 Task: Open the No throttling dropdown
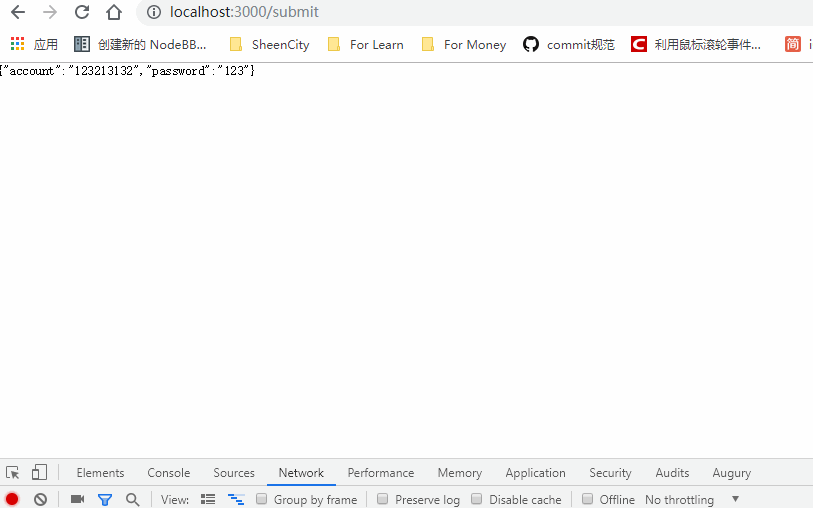tap(692, 500)
